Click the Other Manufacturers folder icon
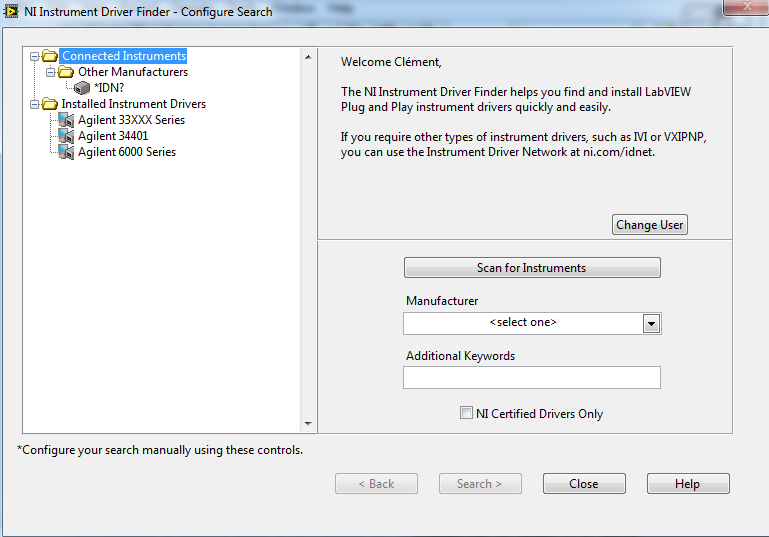Screen dimensions: 769x537 point(66,72)
